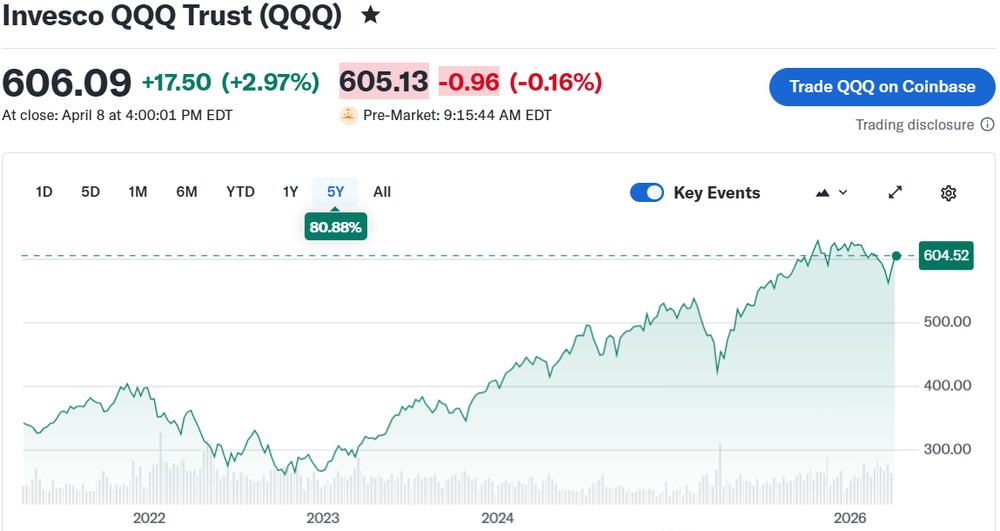Show All-time chart range

[382, 192]
